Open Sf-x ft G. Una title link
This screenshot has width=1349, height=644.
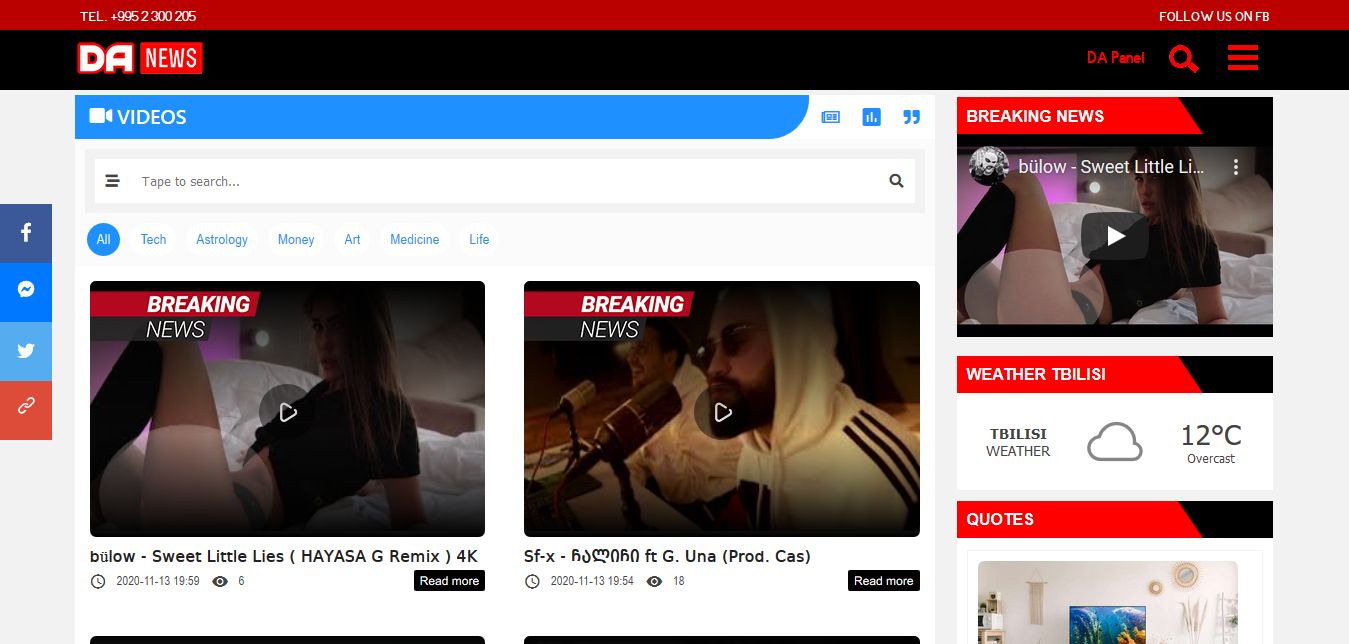click(667, 556)
